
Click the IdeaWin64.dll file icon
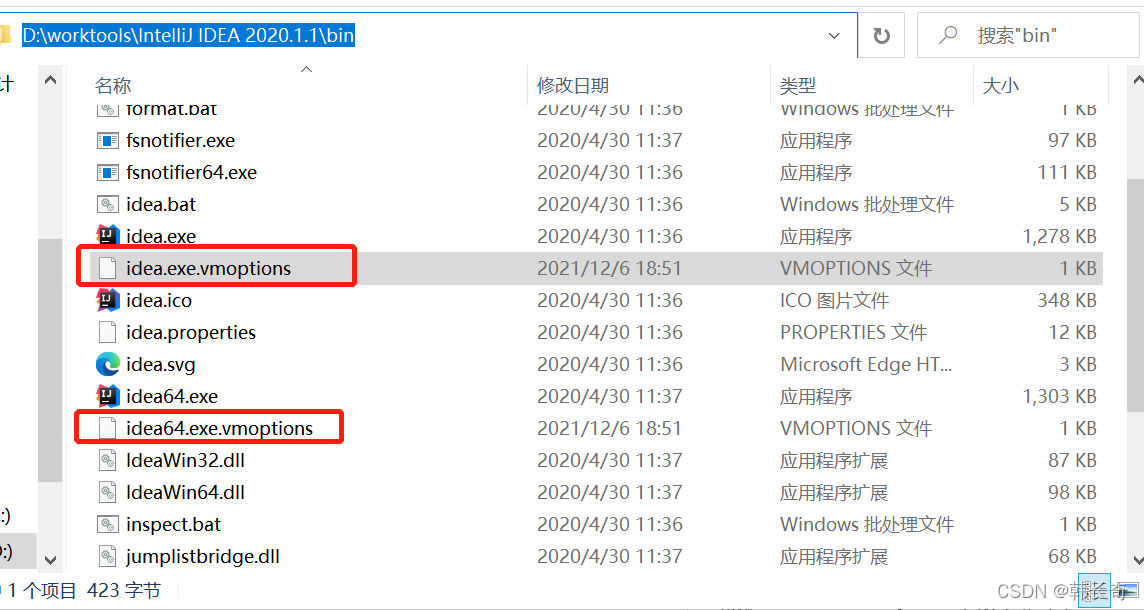coord(108,493)
